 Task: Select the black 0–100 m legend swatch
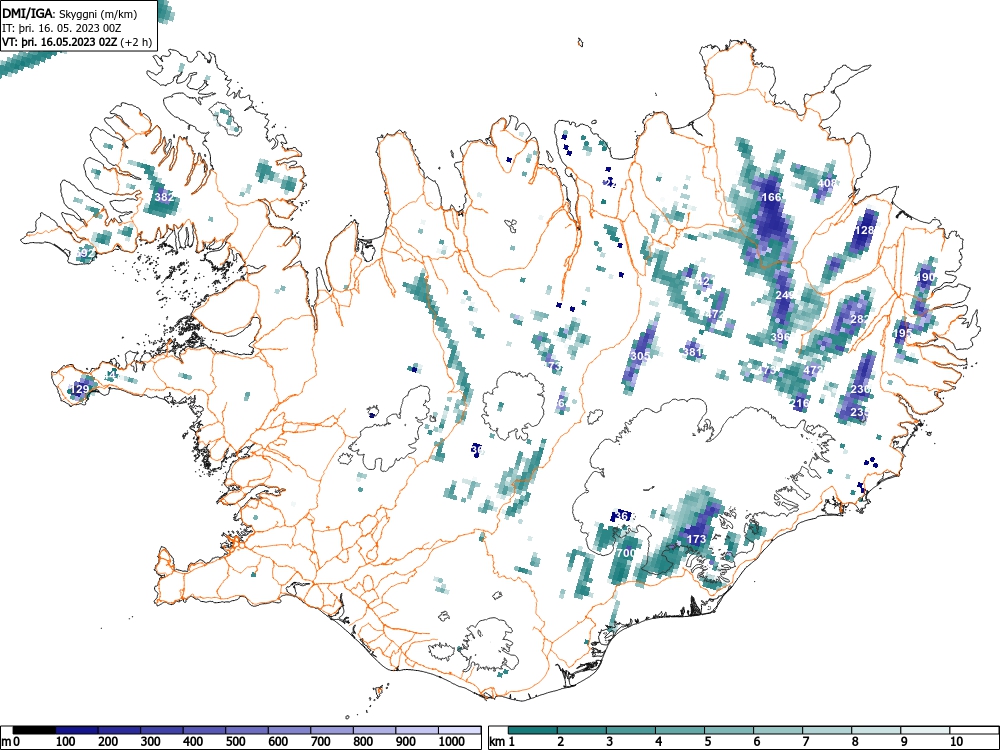point(34,730)
